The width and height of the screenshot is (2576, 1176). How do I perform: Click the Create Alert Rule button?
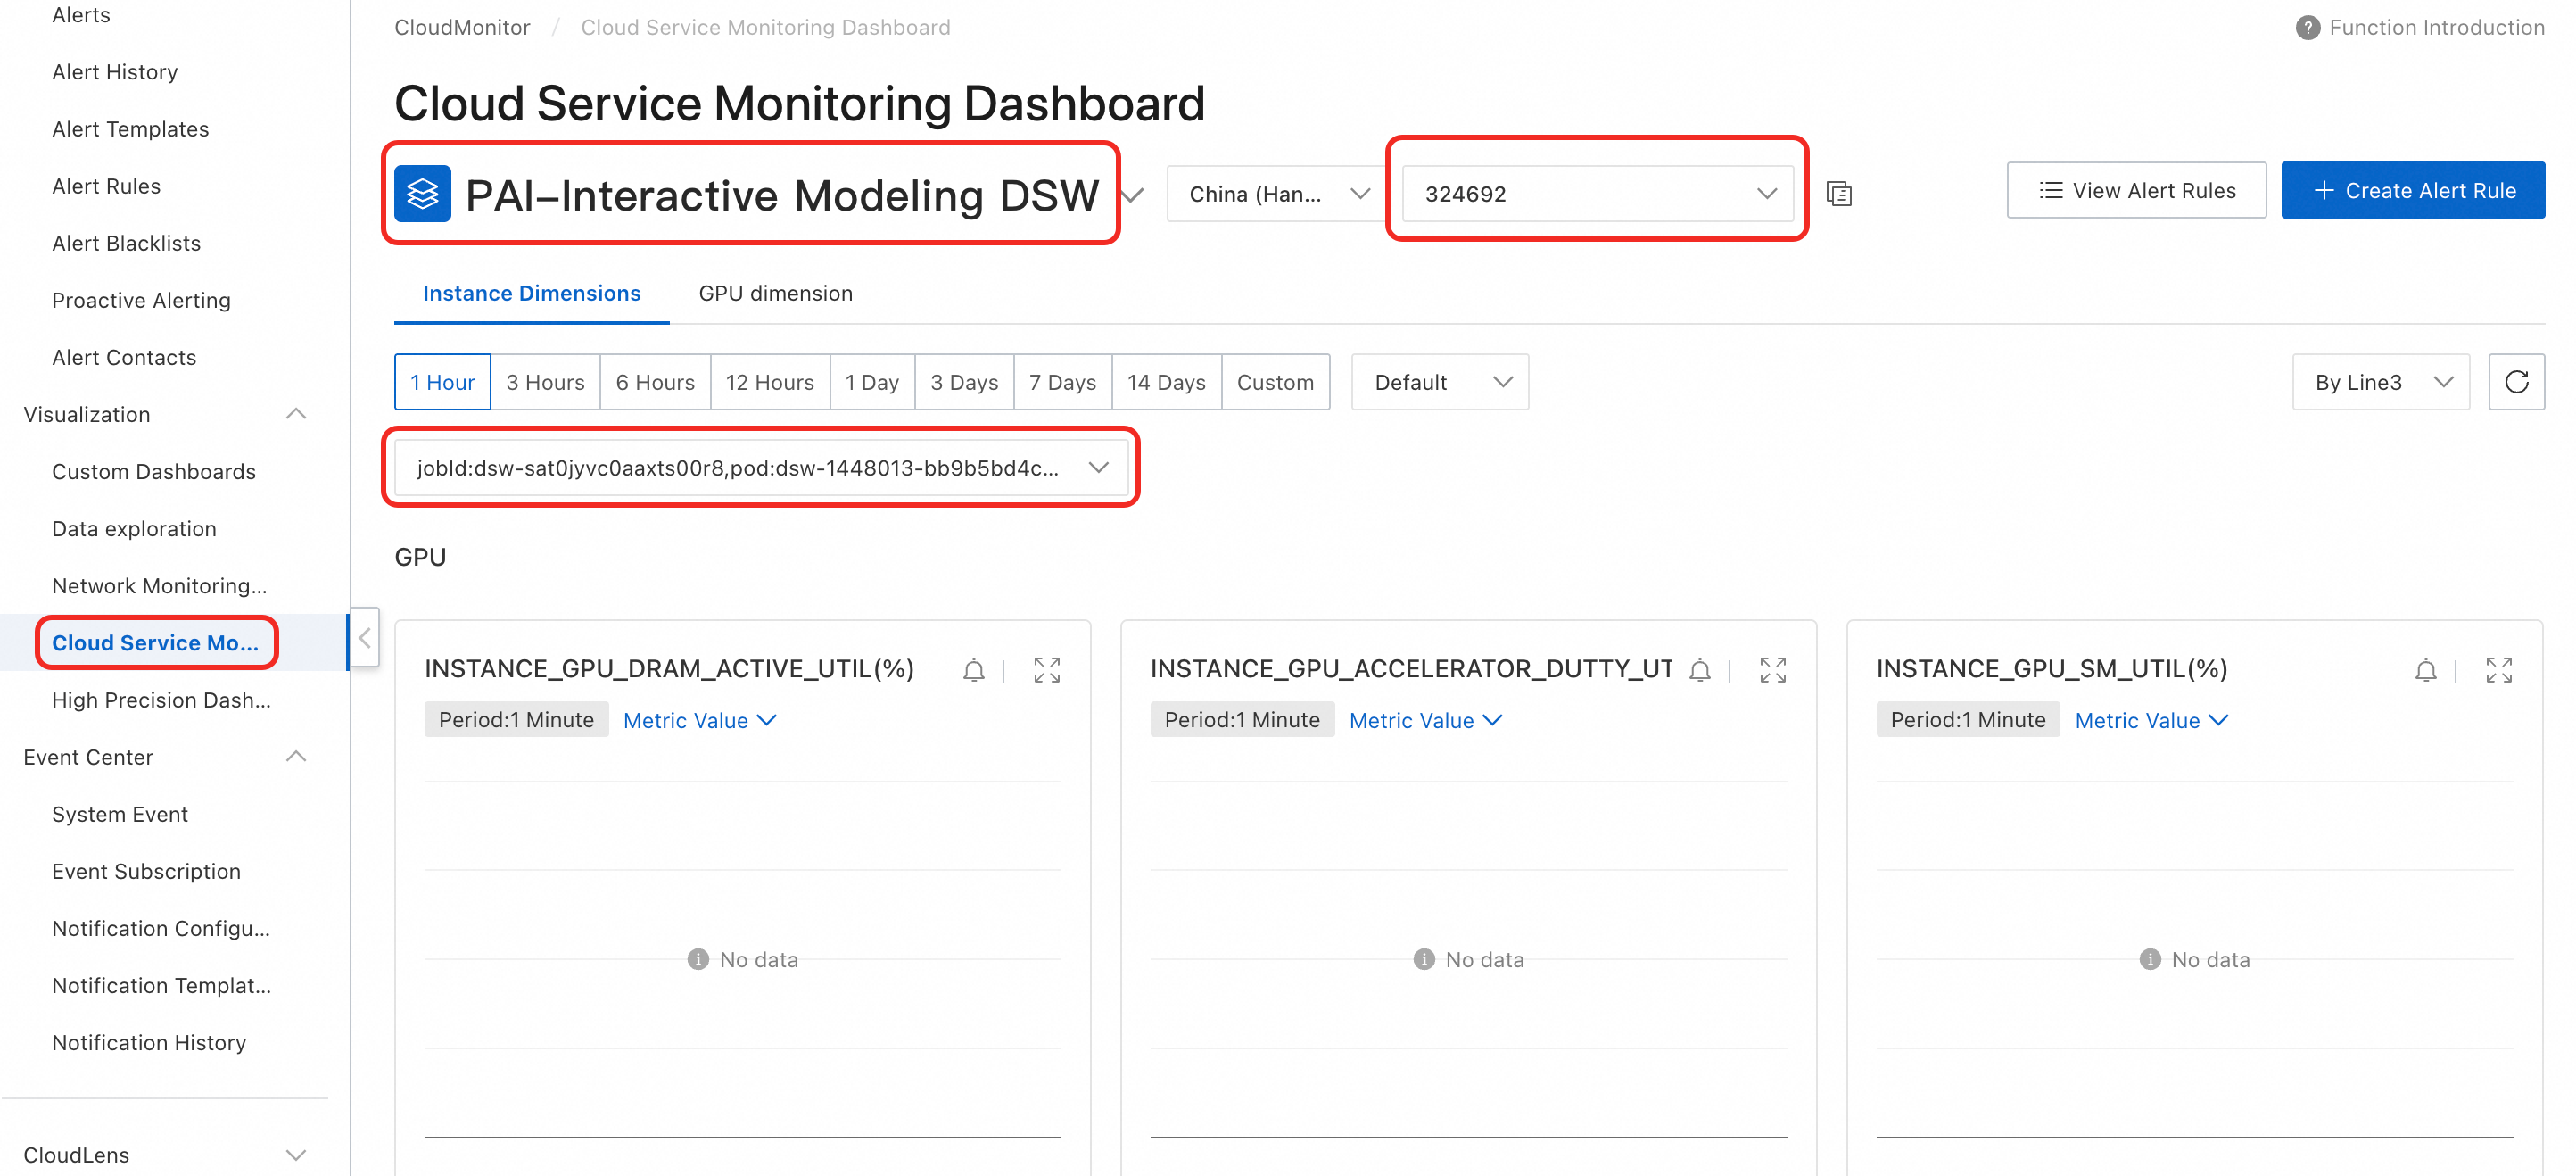click(x=2412, y=190)
